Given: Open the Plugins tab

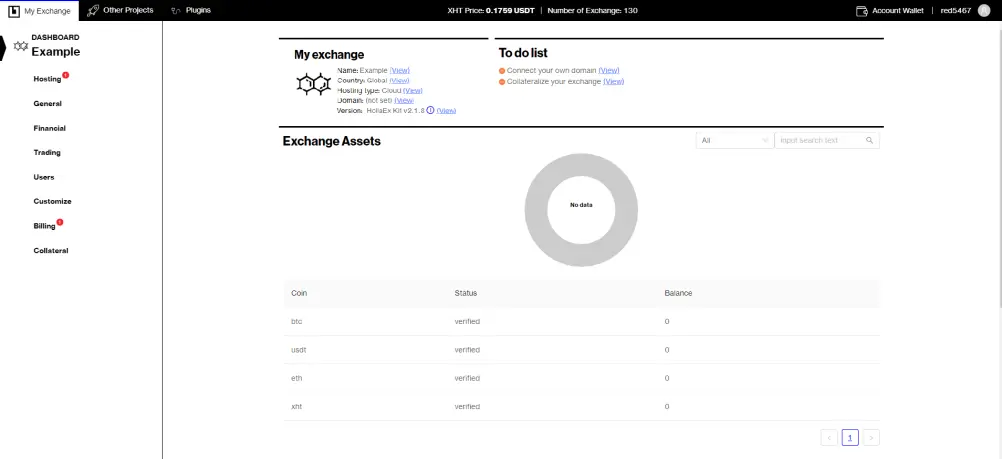Looking at the screenshot, I should [x=198, y=10].
